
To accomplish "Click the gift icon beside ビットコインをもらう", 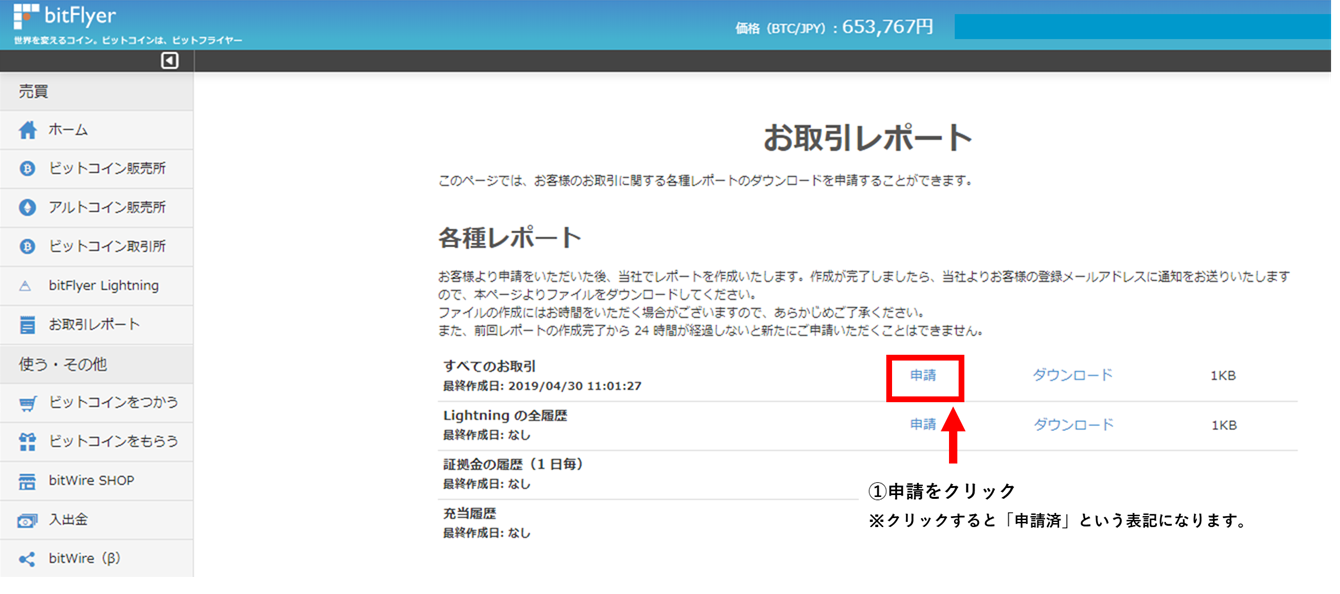I will coord(28,442).
